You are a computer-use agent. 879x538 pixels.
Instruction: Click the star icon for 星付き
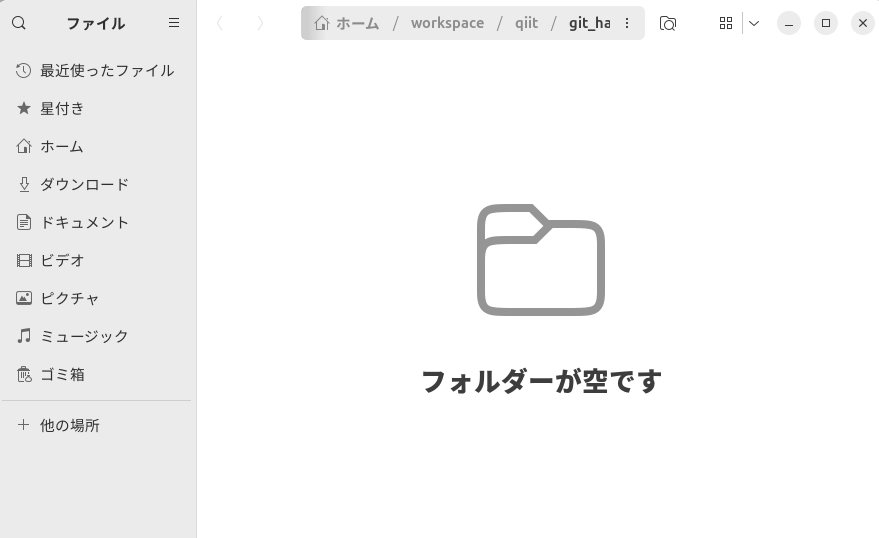click(x=23, y=108)
